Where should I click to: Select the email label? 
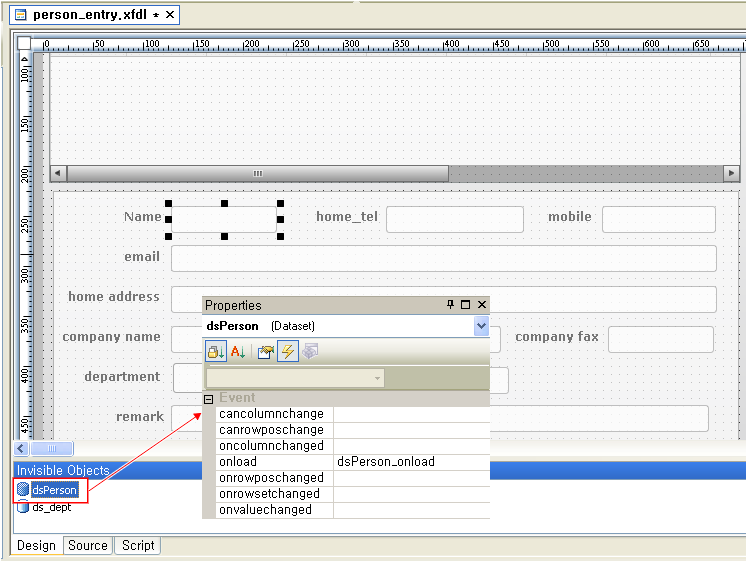coord(142,257)
